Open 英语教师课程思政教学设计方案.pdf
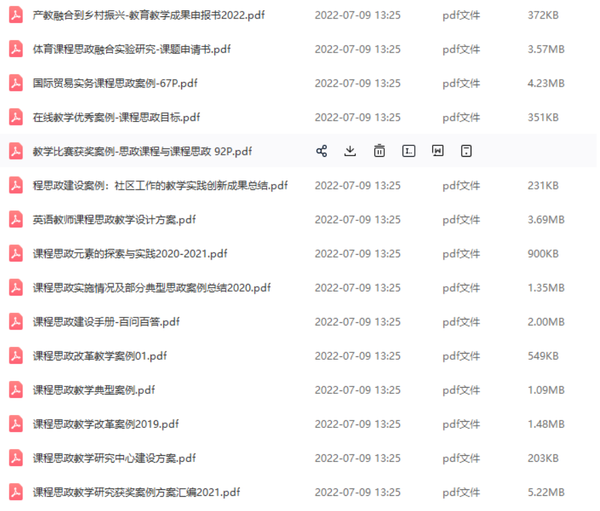The image size is (600, 511). (114, 219)
